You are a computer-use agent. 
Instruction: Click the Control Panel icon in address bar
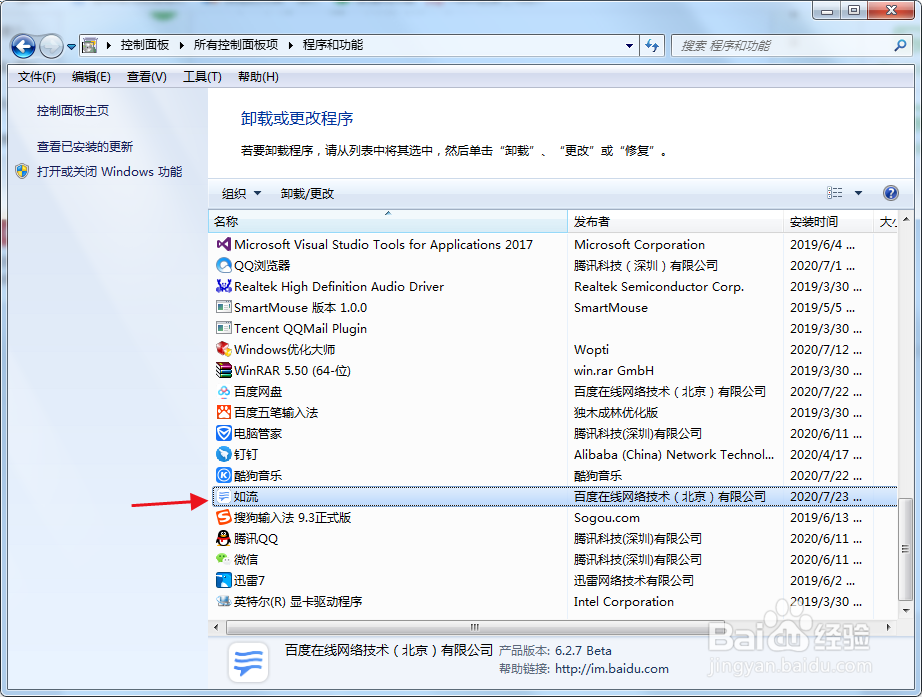89,45
